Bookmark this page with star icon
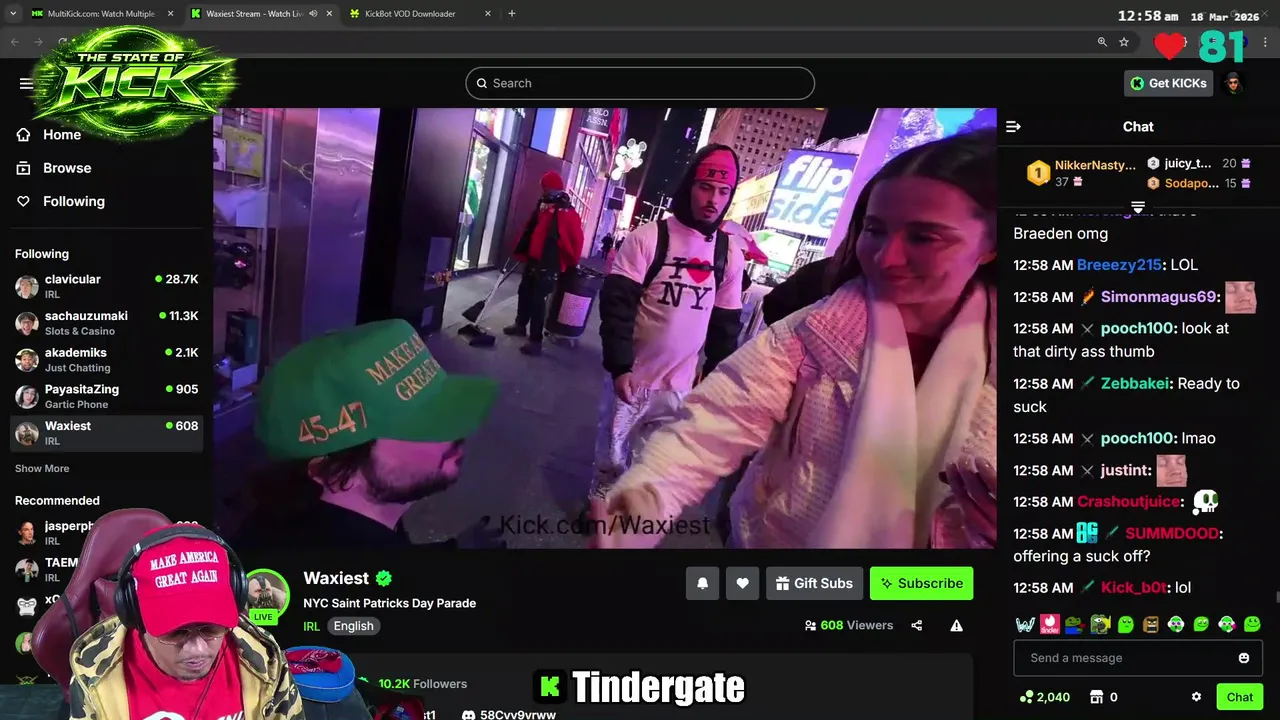1280x720 pixels. point(1124,42)
